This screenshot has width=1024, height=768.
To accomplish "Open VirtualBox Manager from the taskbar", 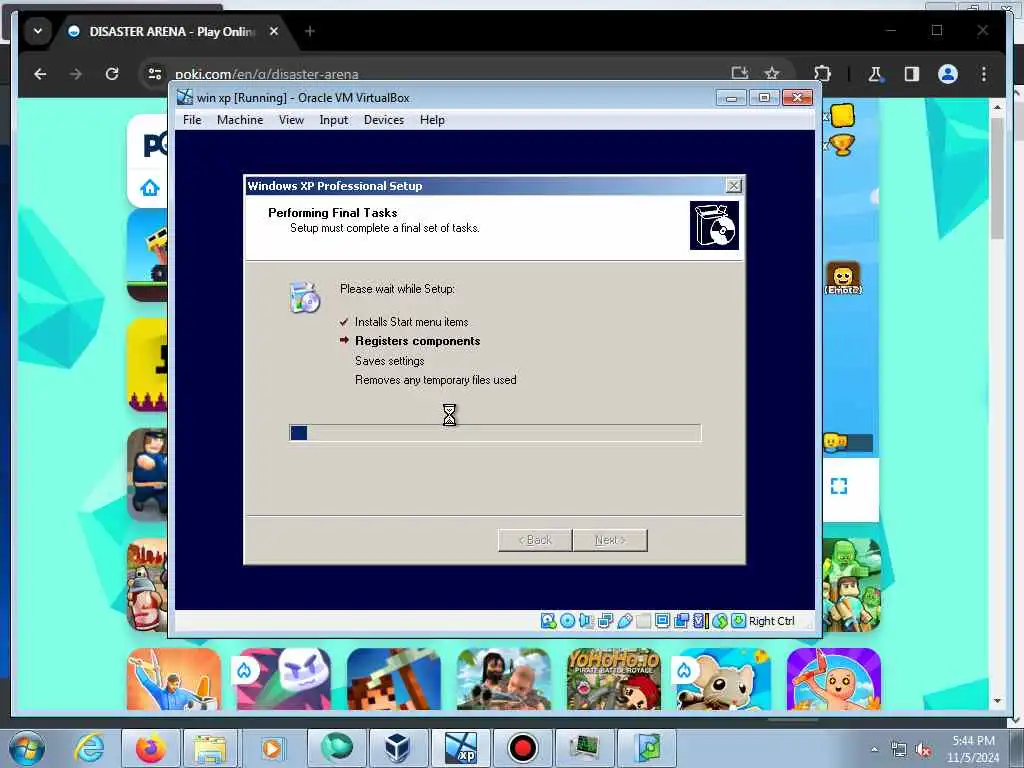I will [397, 748].
